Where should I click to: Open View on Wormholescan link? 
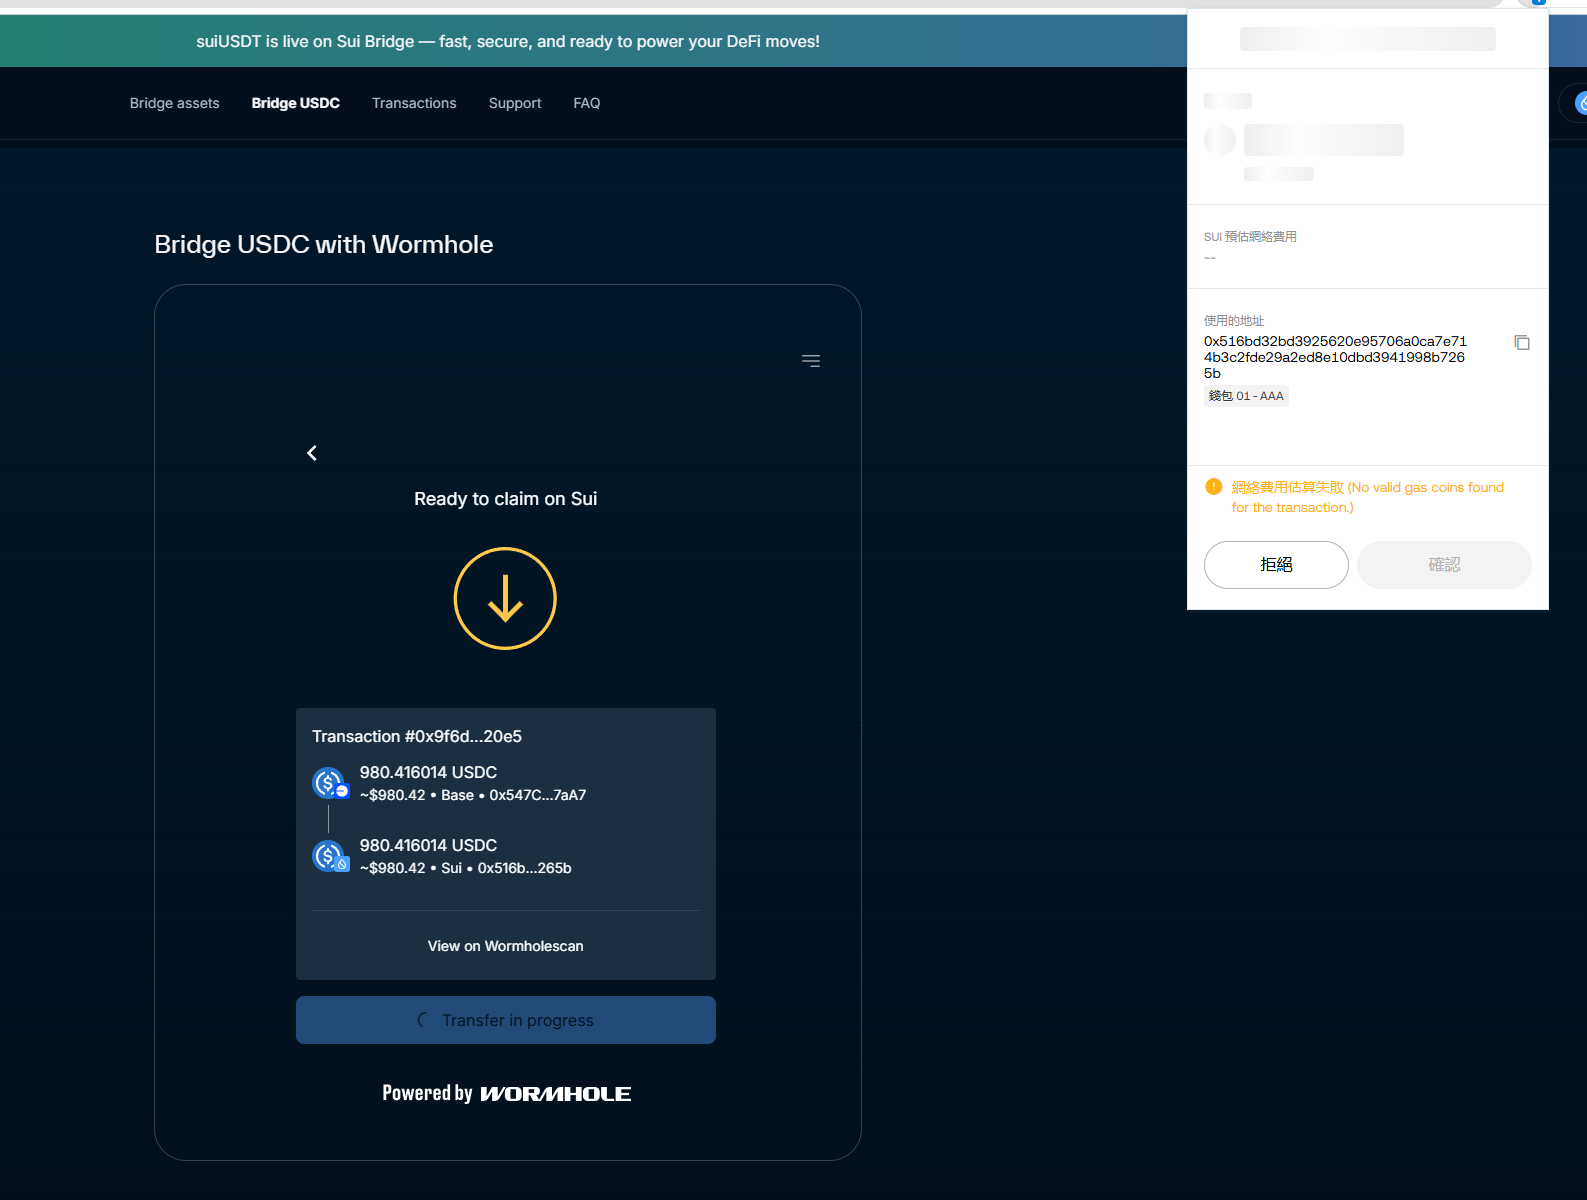pos(505,946)
